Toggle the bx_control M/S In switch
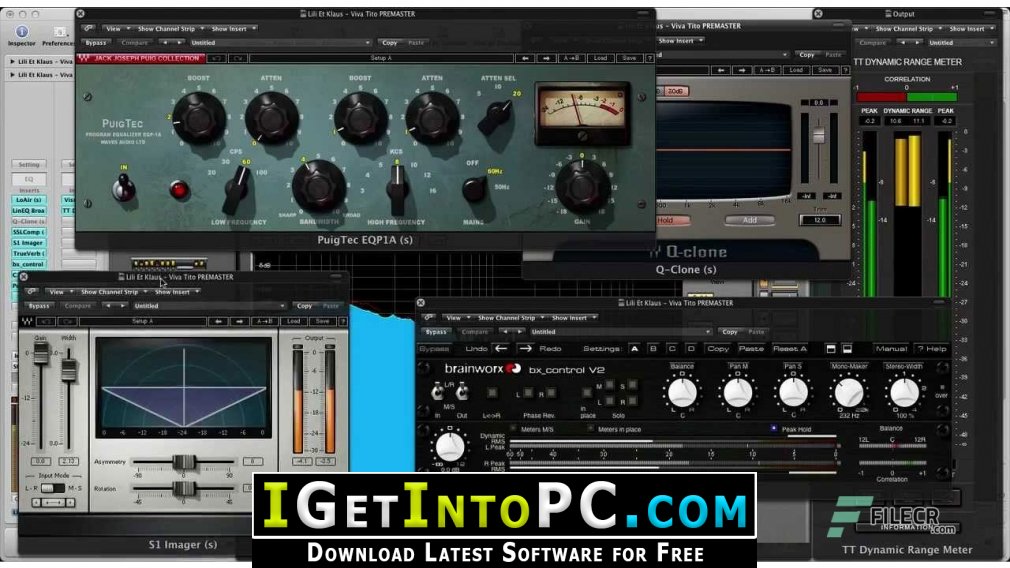The height and width of the screenshot is (568, 1010). [x=438, y=392]
